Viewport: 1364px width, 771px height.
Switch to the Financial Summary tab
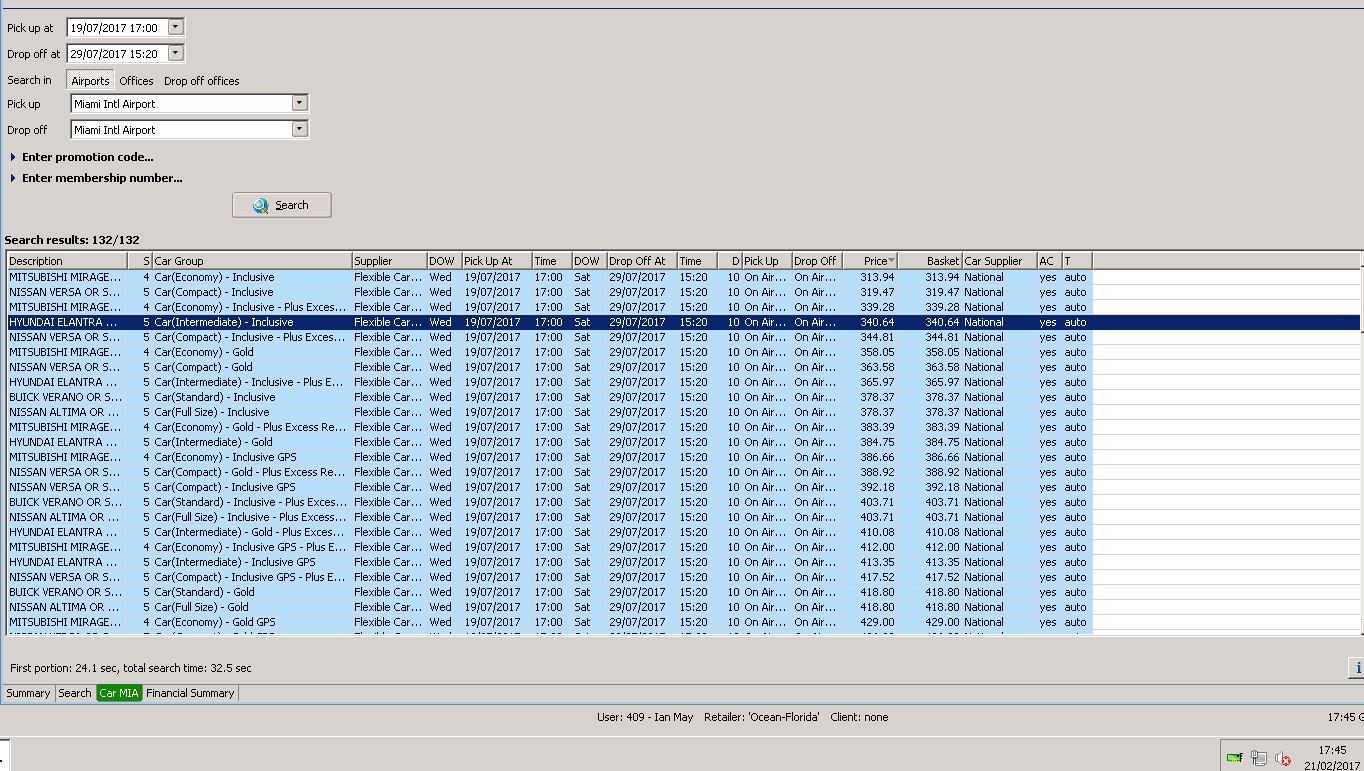[x=190, y=693]
